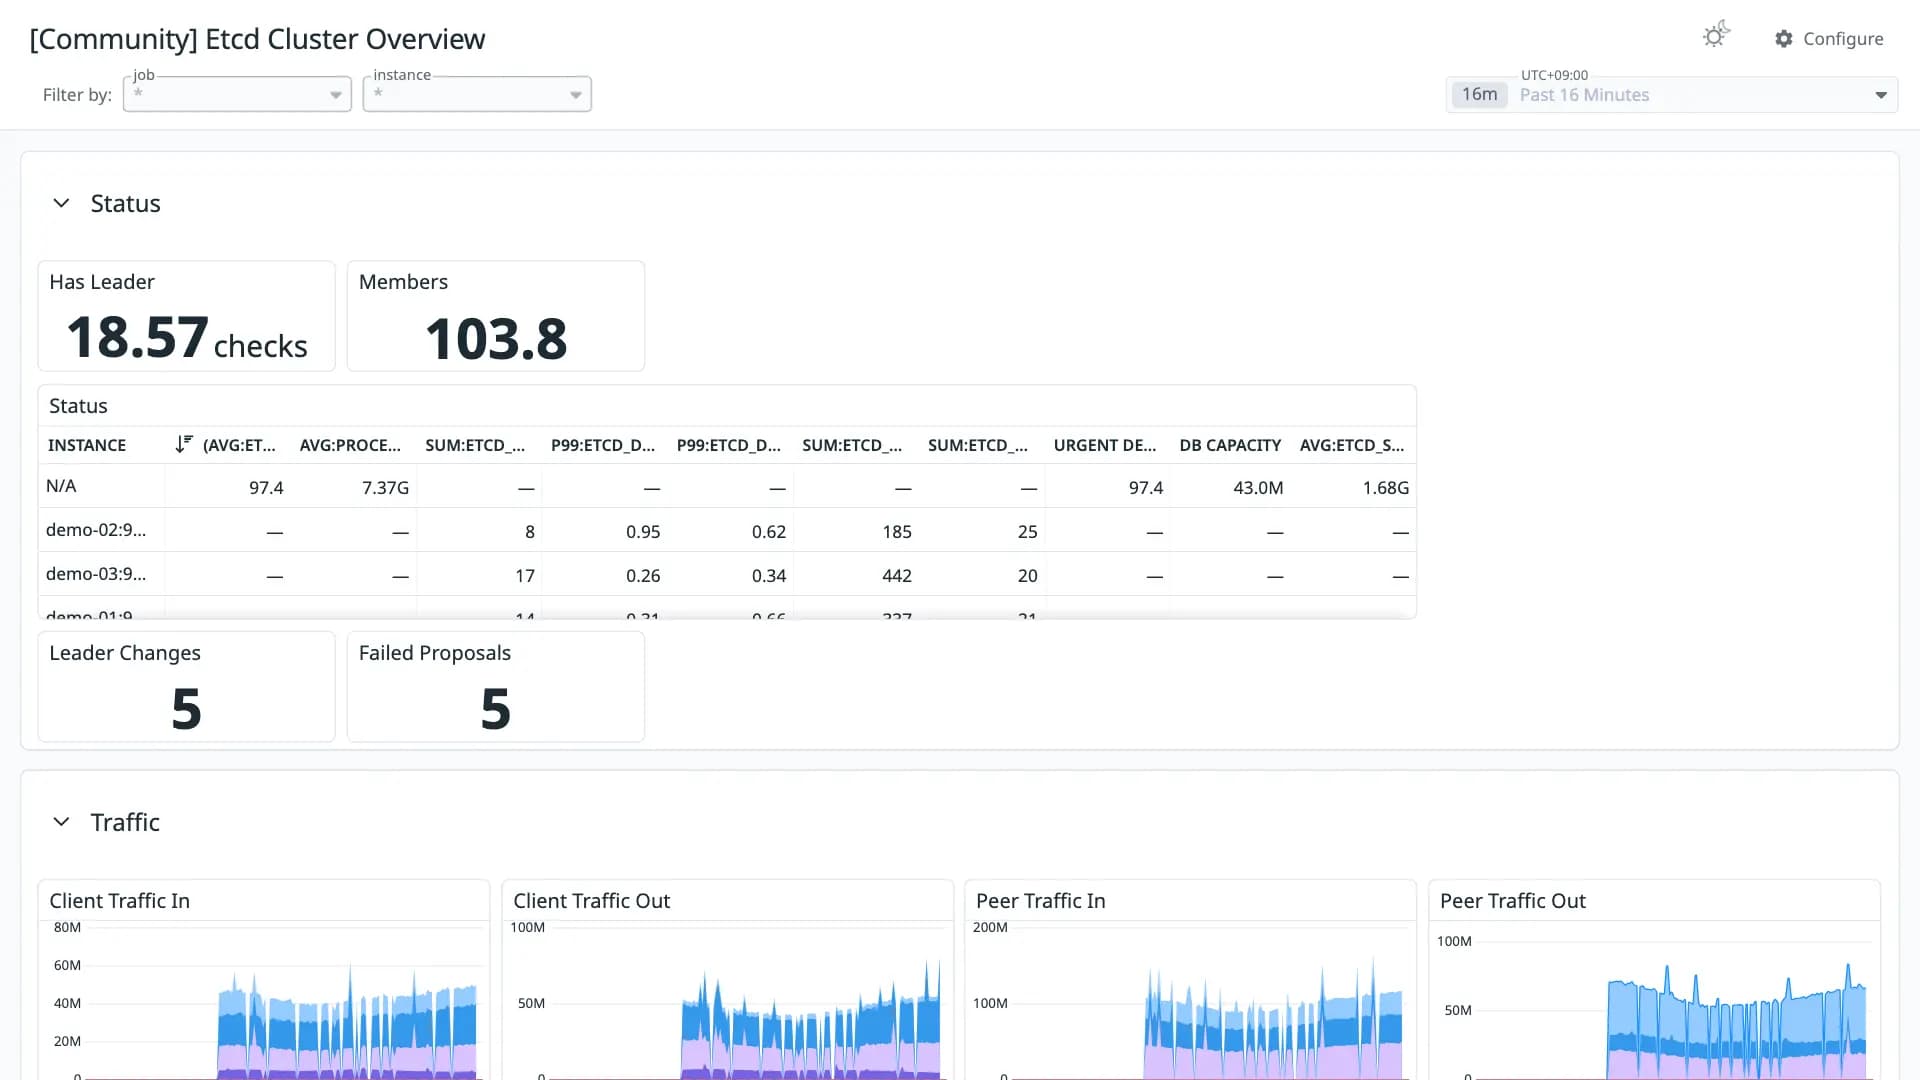The width and height of the screenshot is (1920, 1080).
Task: Select the demo-02:9... instance row
Action: point(727,531)
